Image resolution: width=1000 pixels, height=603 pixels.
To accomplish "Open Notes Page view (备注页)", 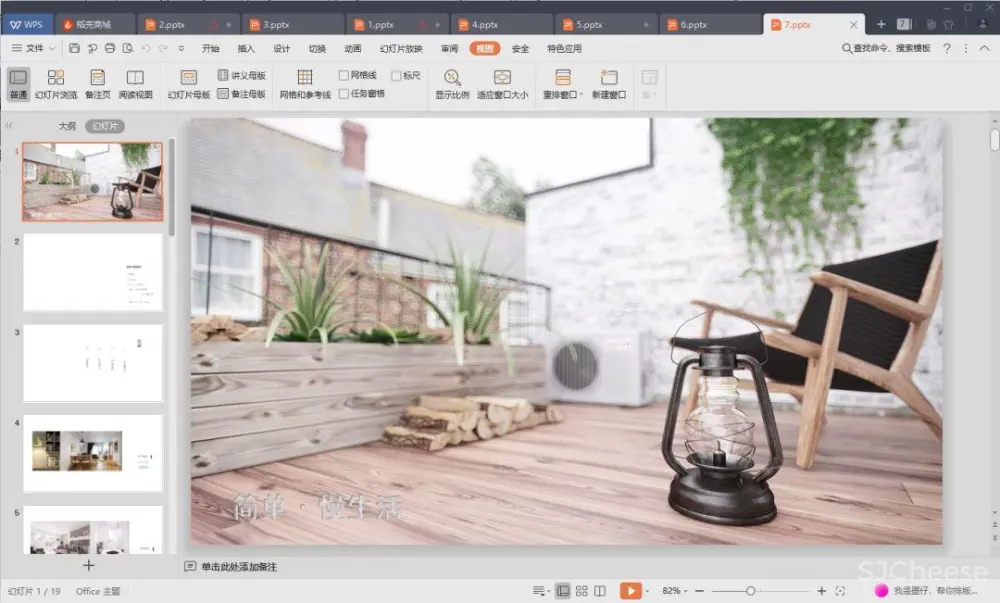I will 97,84.
